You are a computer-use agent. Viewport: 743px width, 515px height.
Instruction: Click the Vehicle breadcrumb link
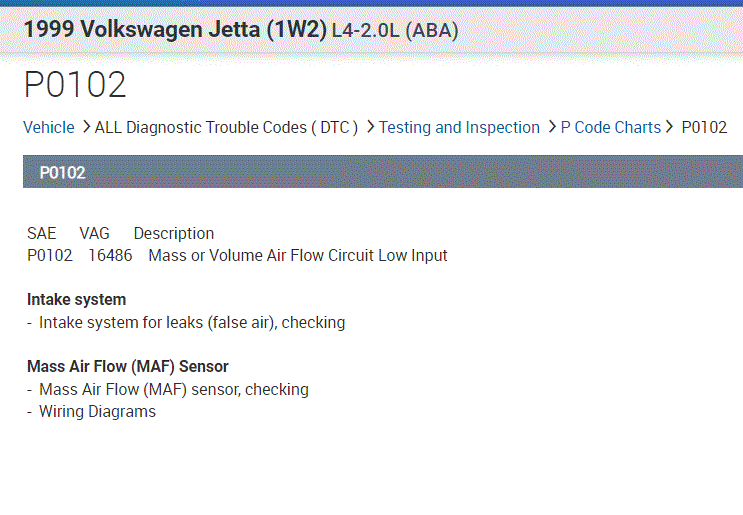coord(49,127)
